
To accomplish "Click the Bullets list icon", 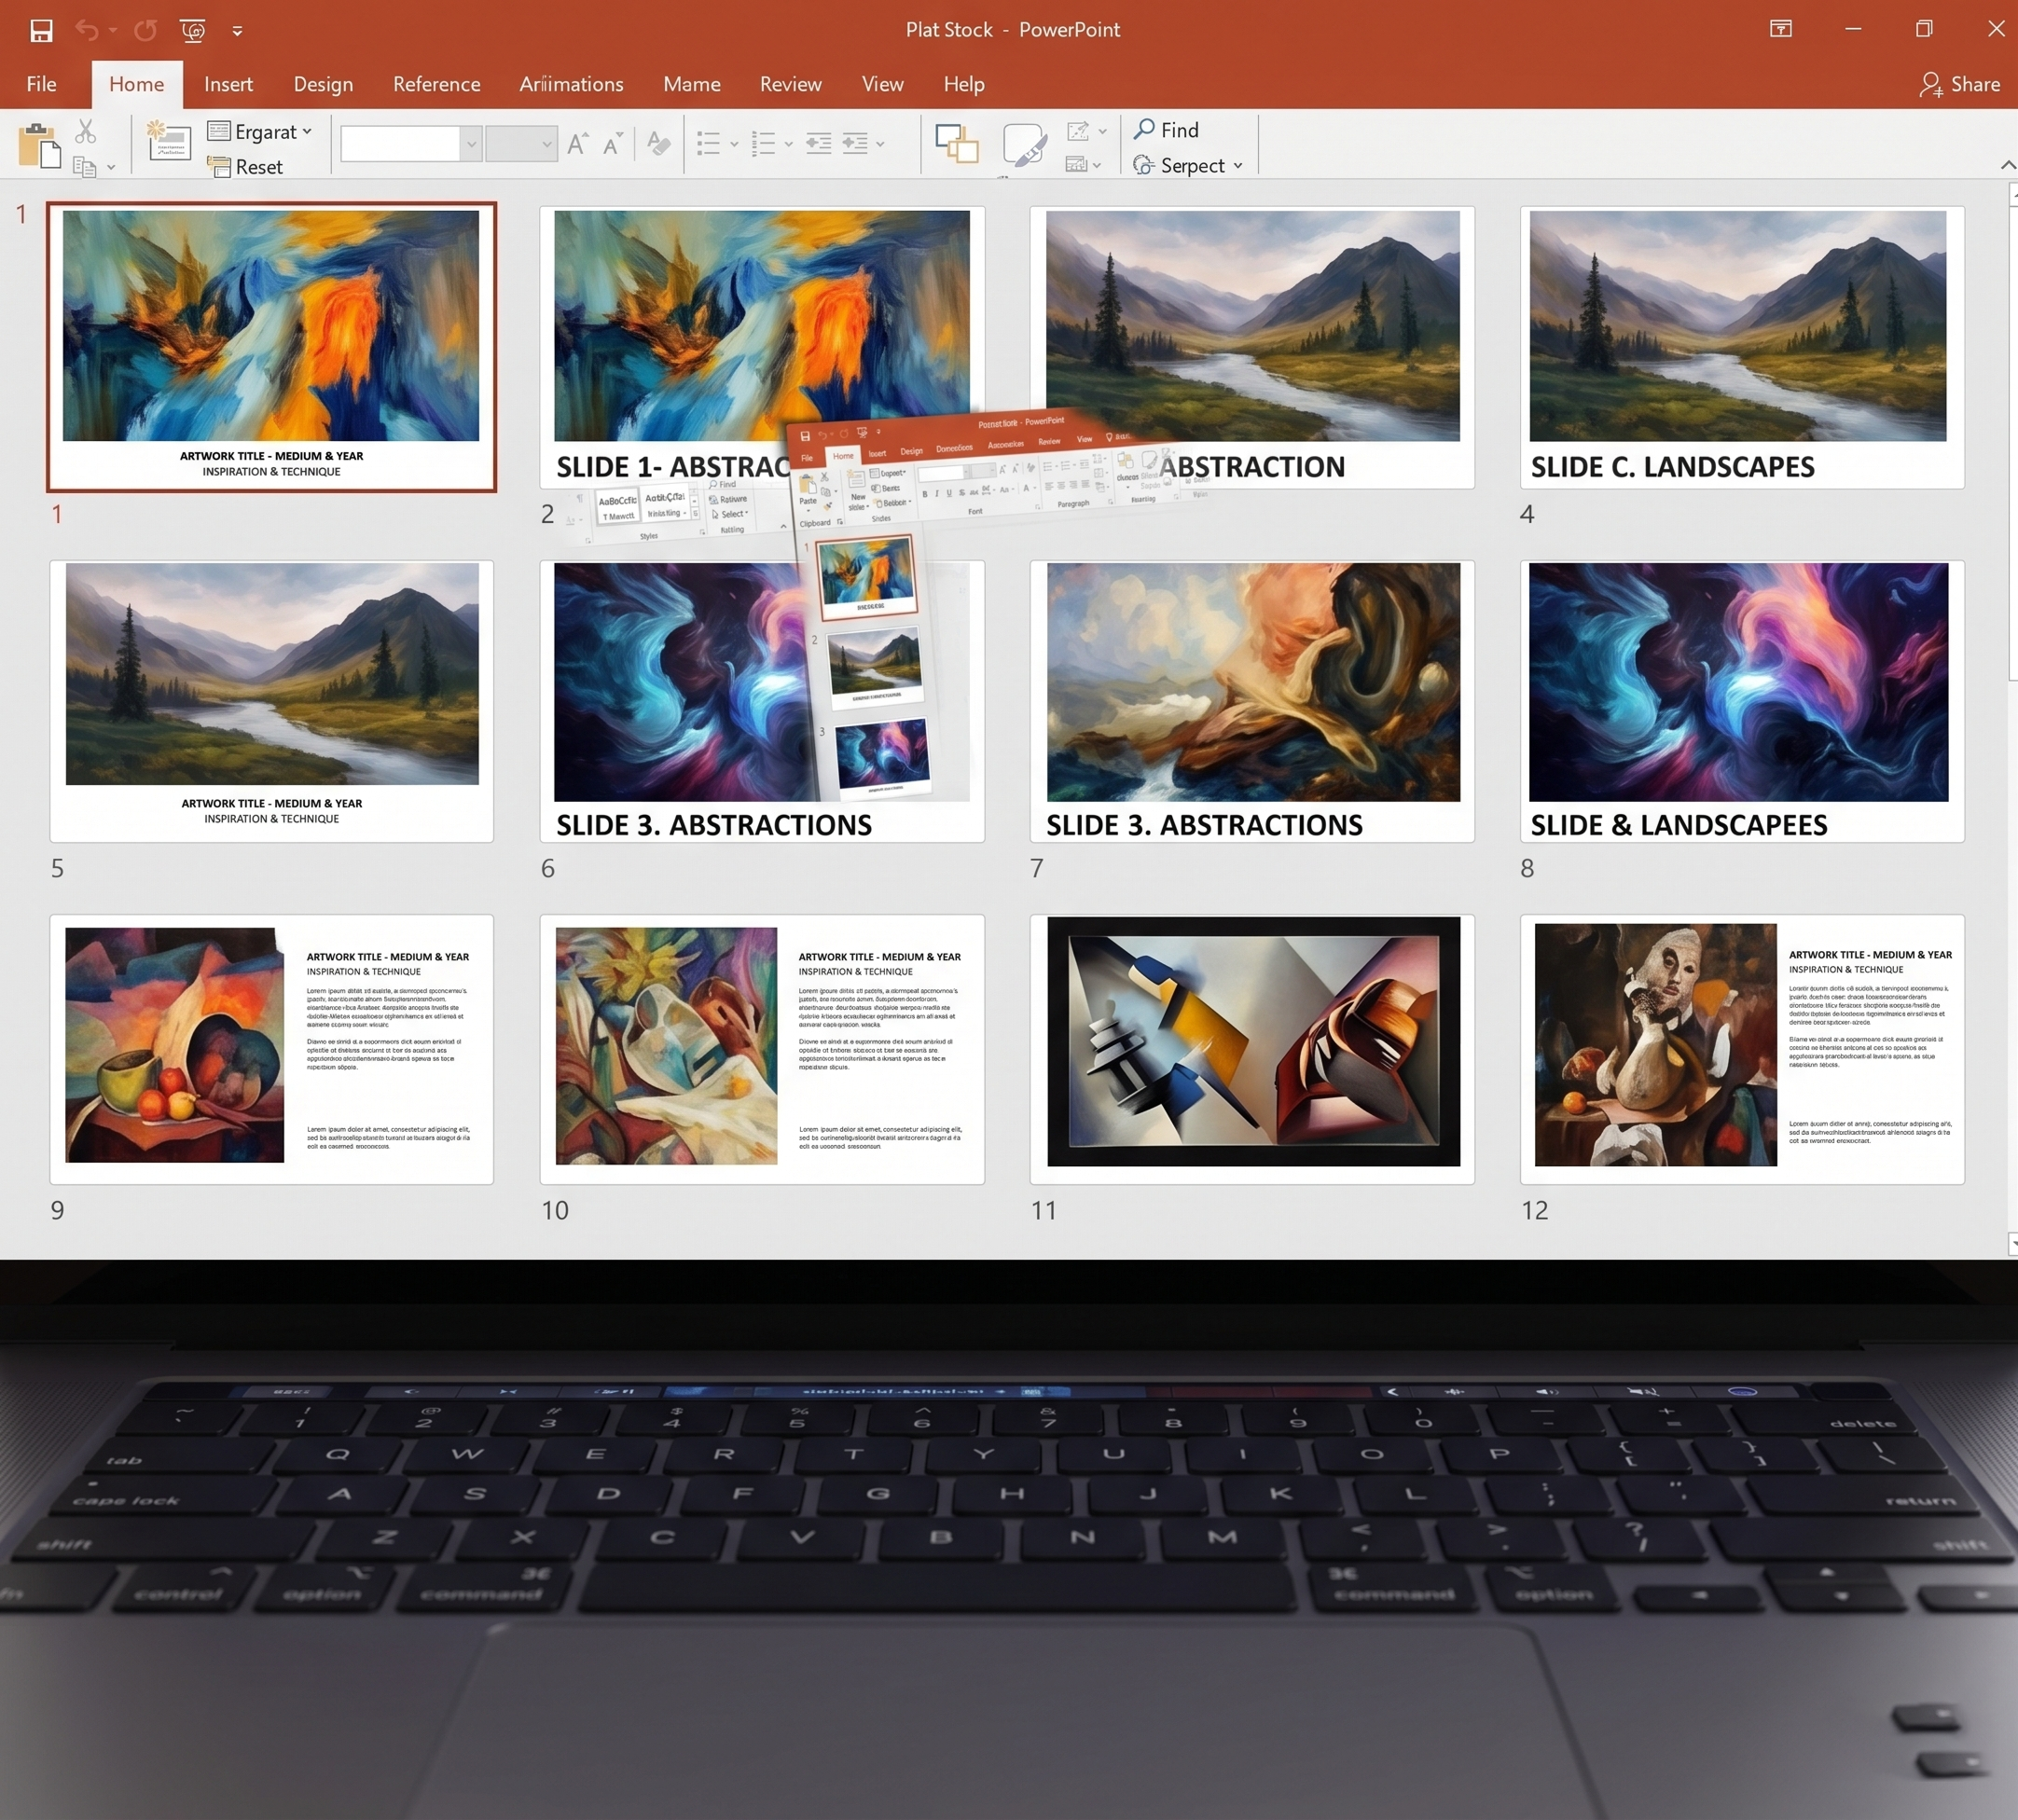I will point(709,144).
